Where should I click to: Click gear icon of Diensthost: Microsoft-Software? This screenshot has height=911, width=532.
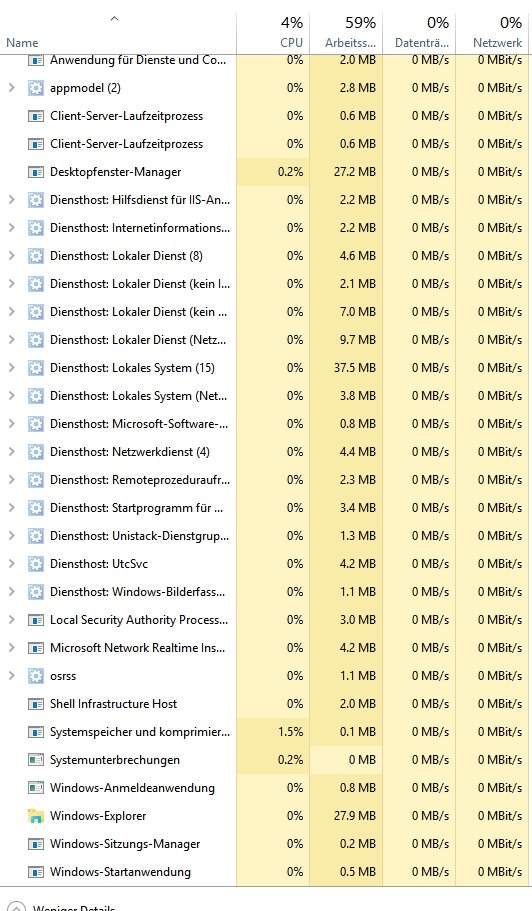(36, 424)
